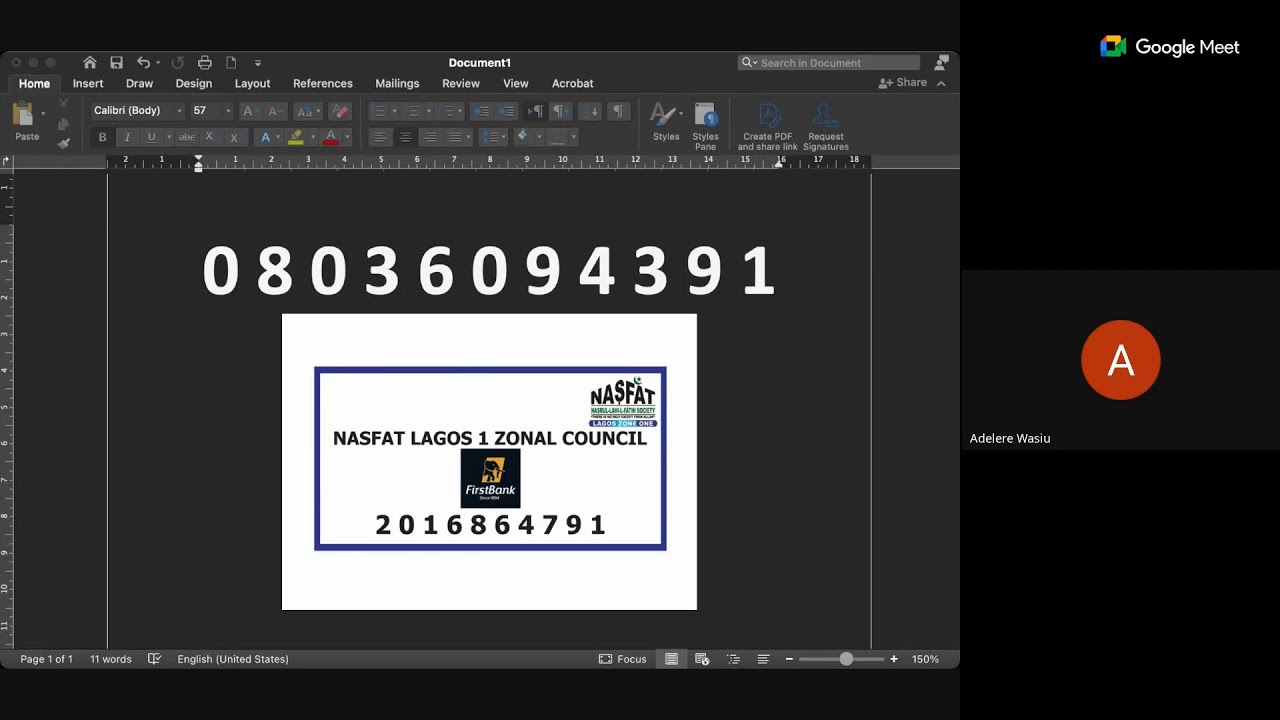Click Request Signatures

tap(826, 126)
